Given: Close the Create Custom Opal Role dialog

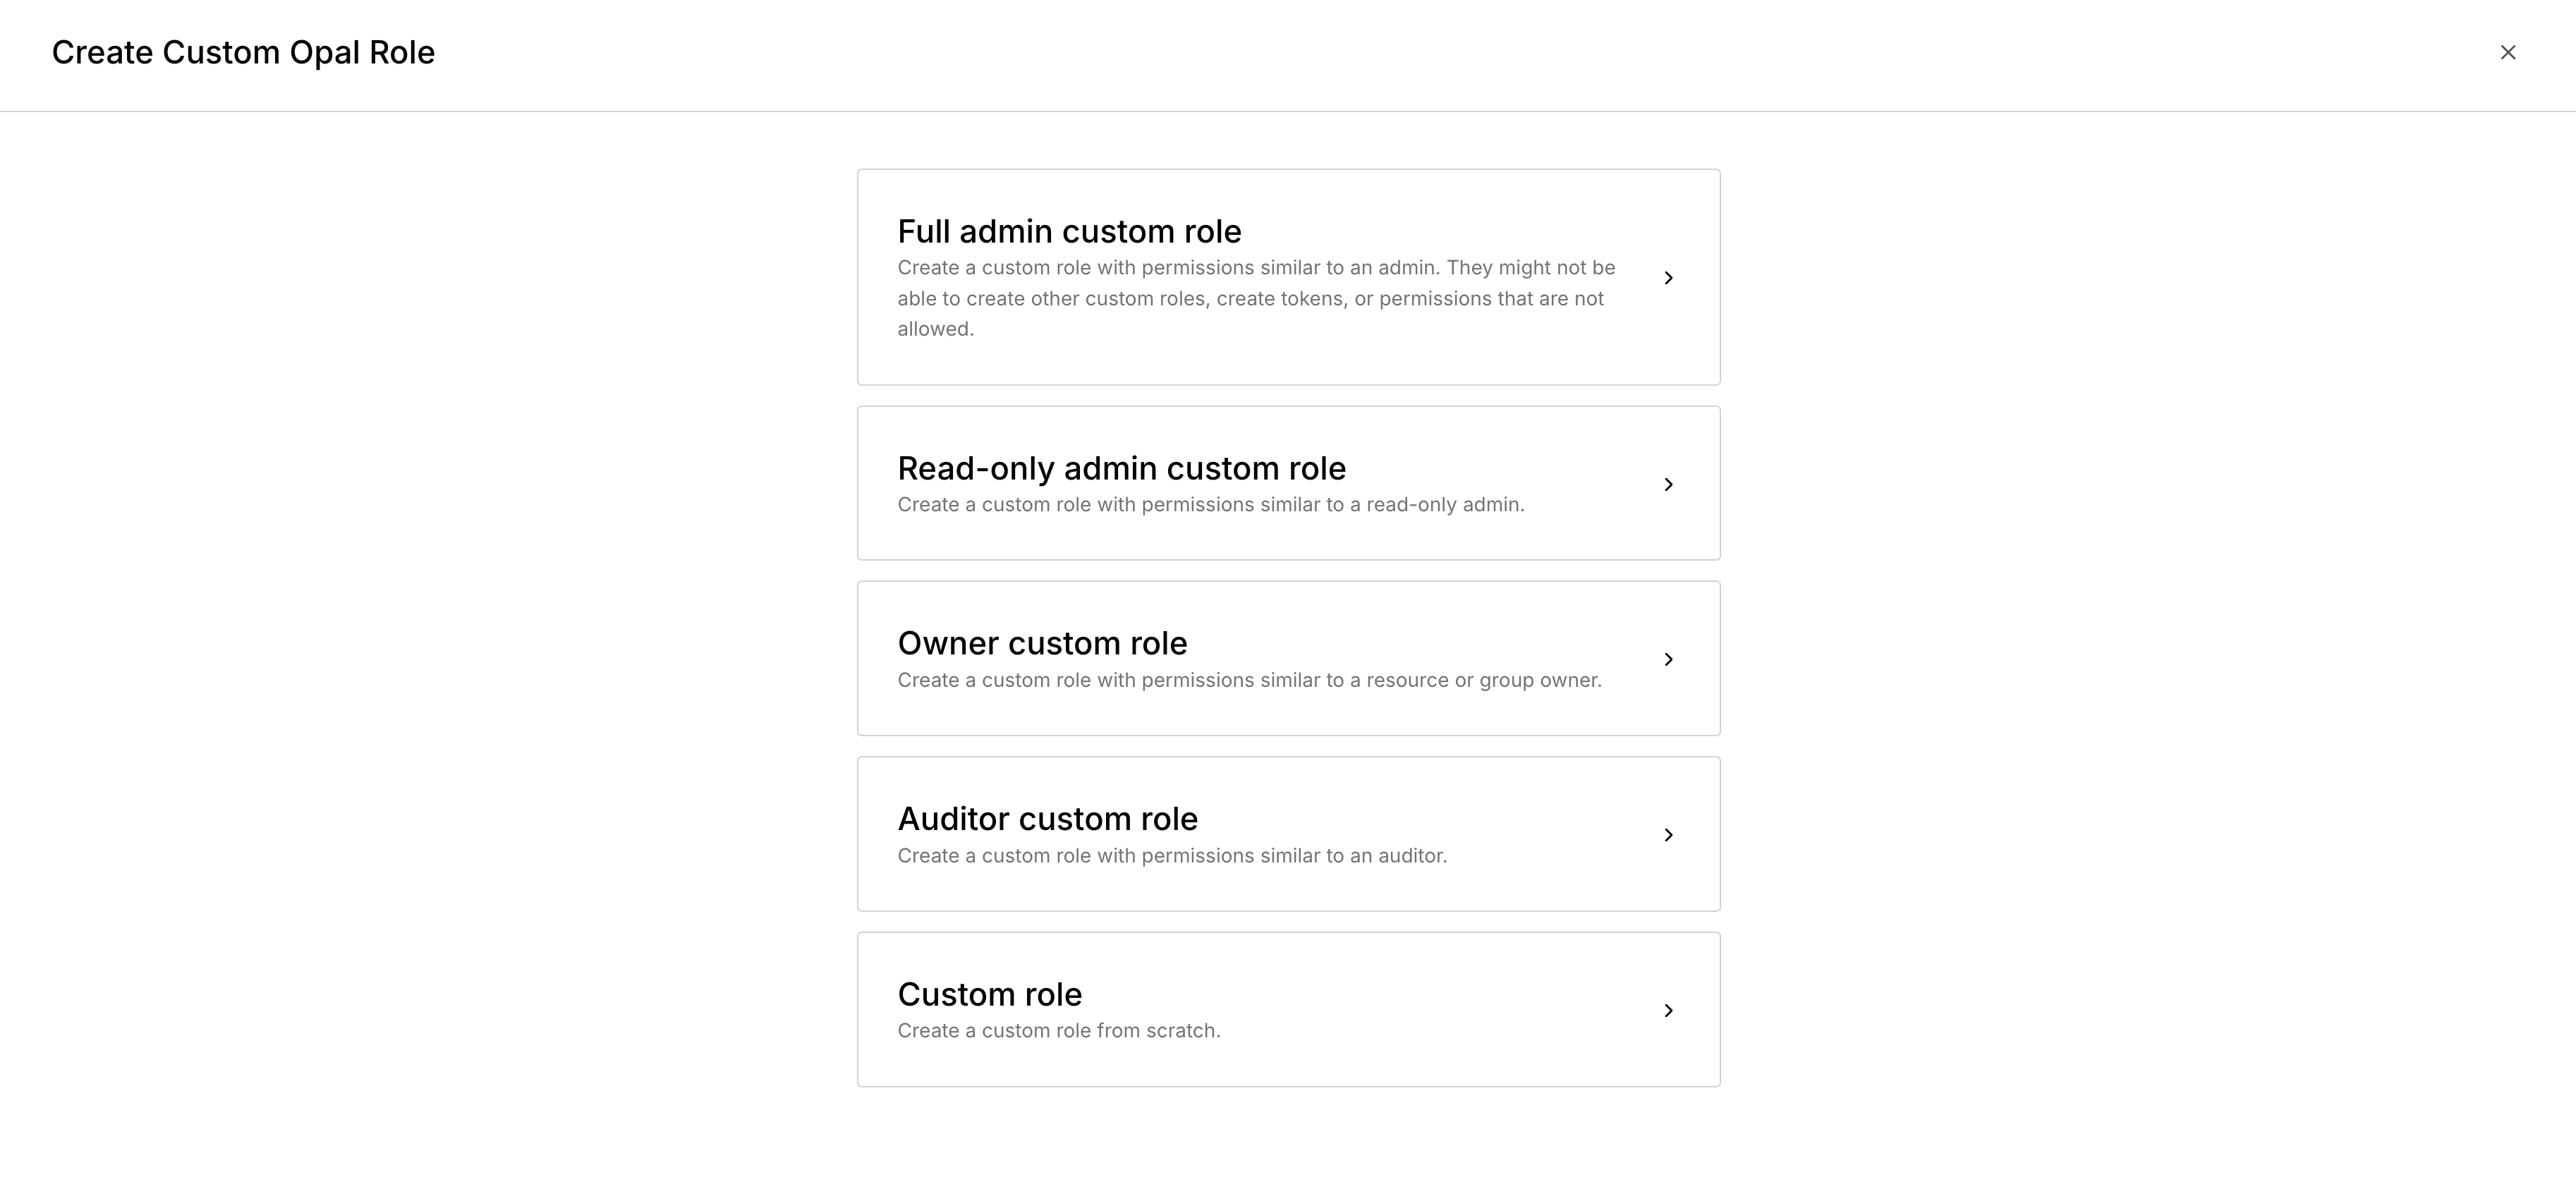Looking at the screenshot, I should (2507, 53).
